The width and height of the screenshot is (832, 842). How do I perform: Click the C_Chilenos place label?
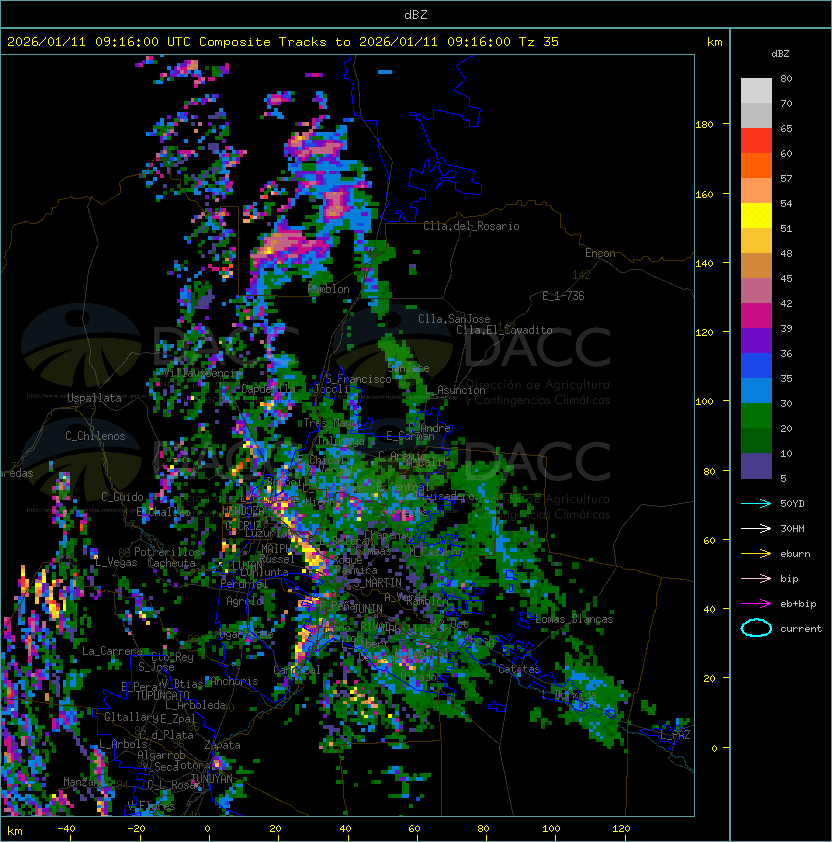95,436
